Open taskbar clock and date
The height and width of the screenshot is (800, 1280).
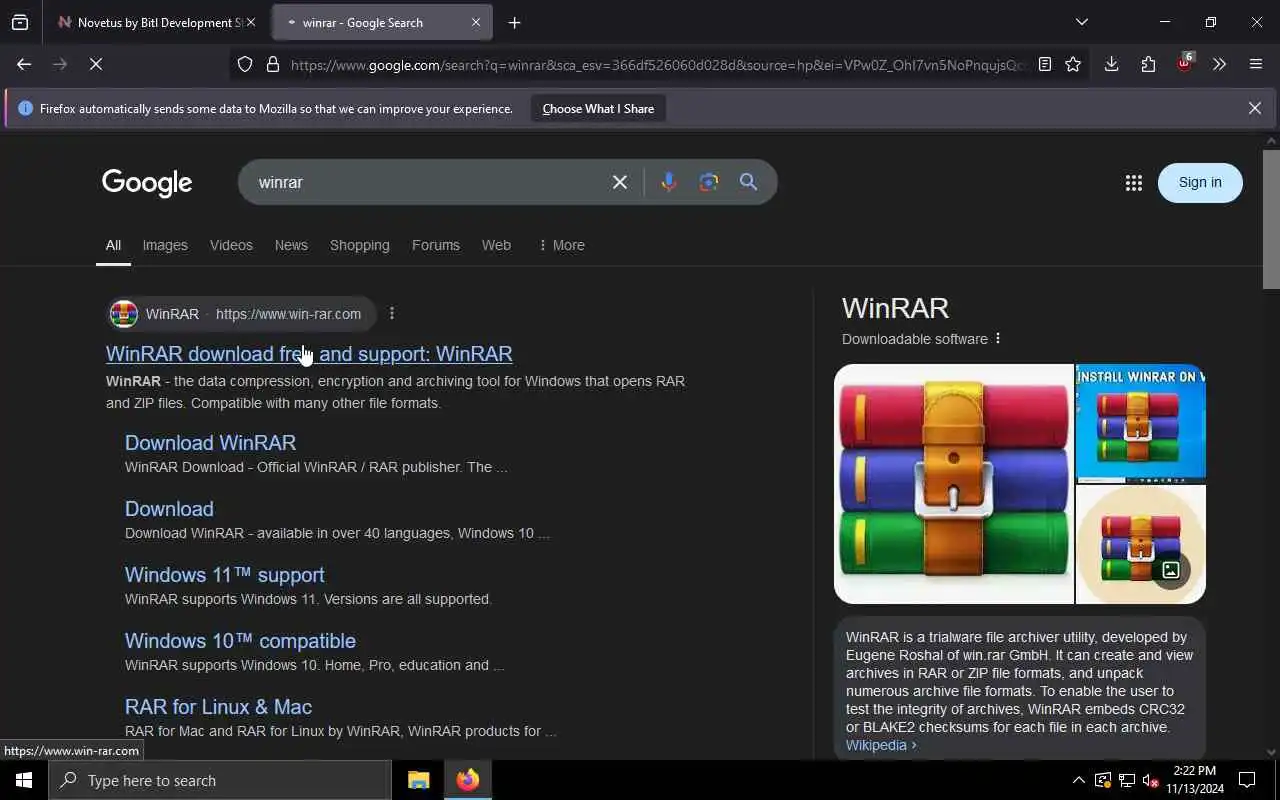click(1194, 780)
